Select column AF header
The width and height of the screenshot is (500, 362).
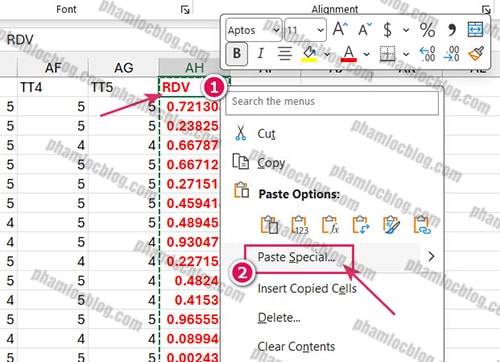pos(53,68)
